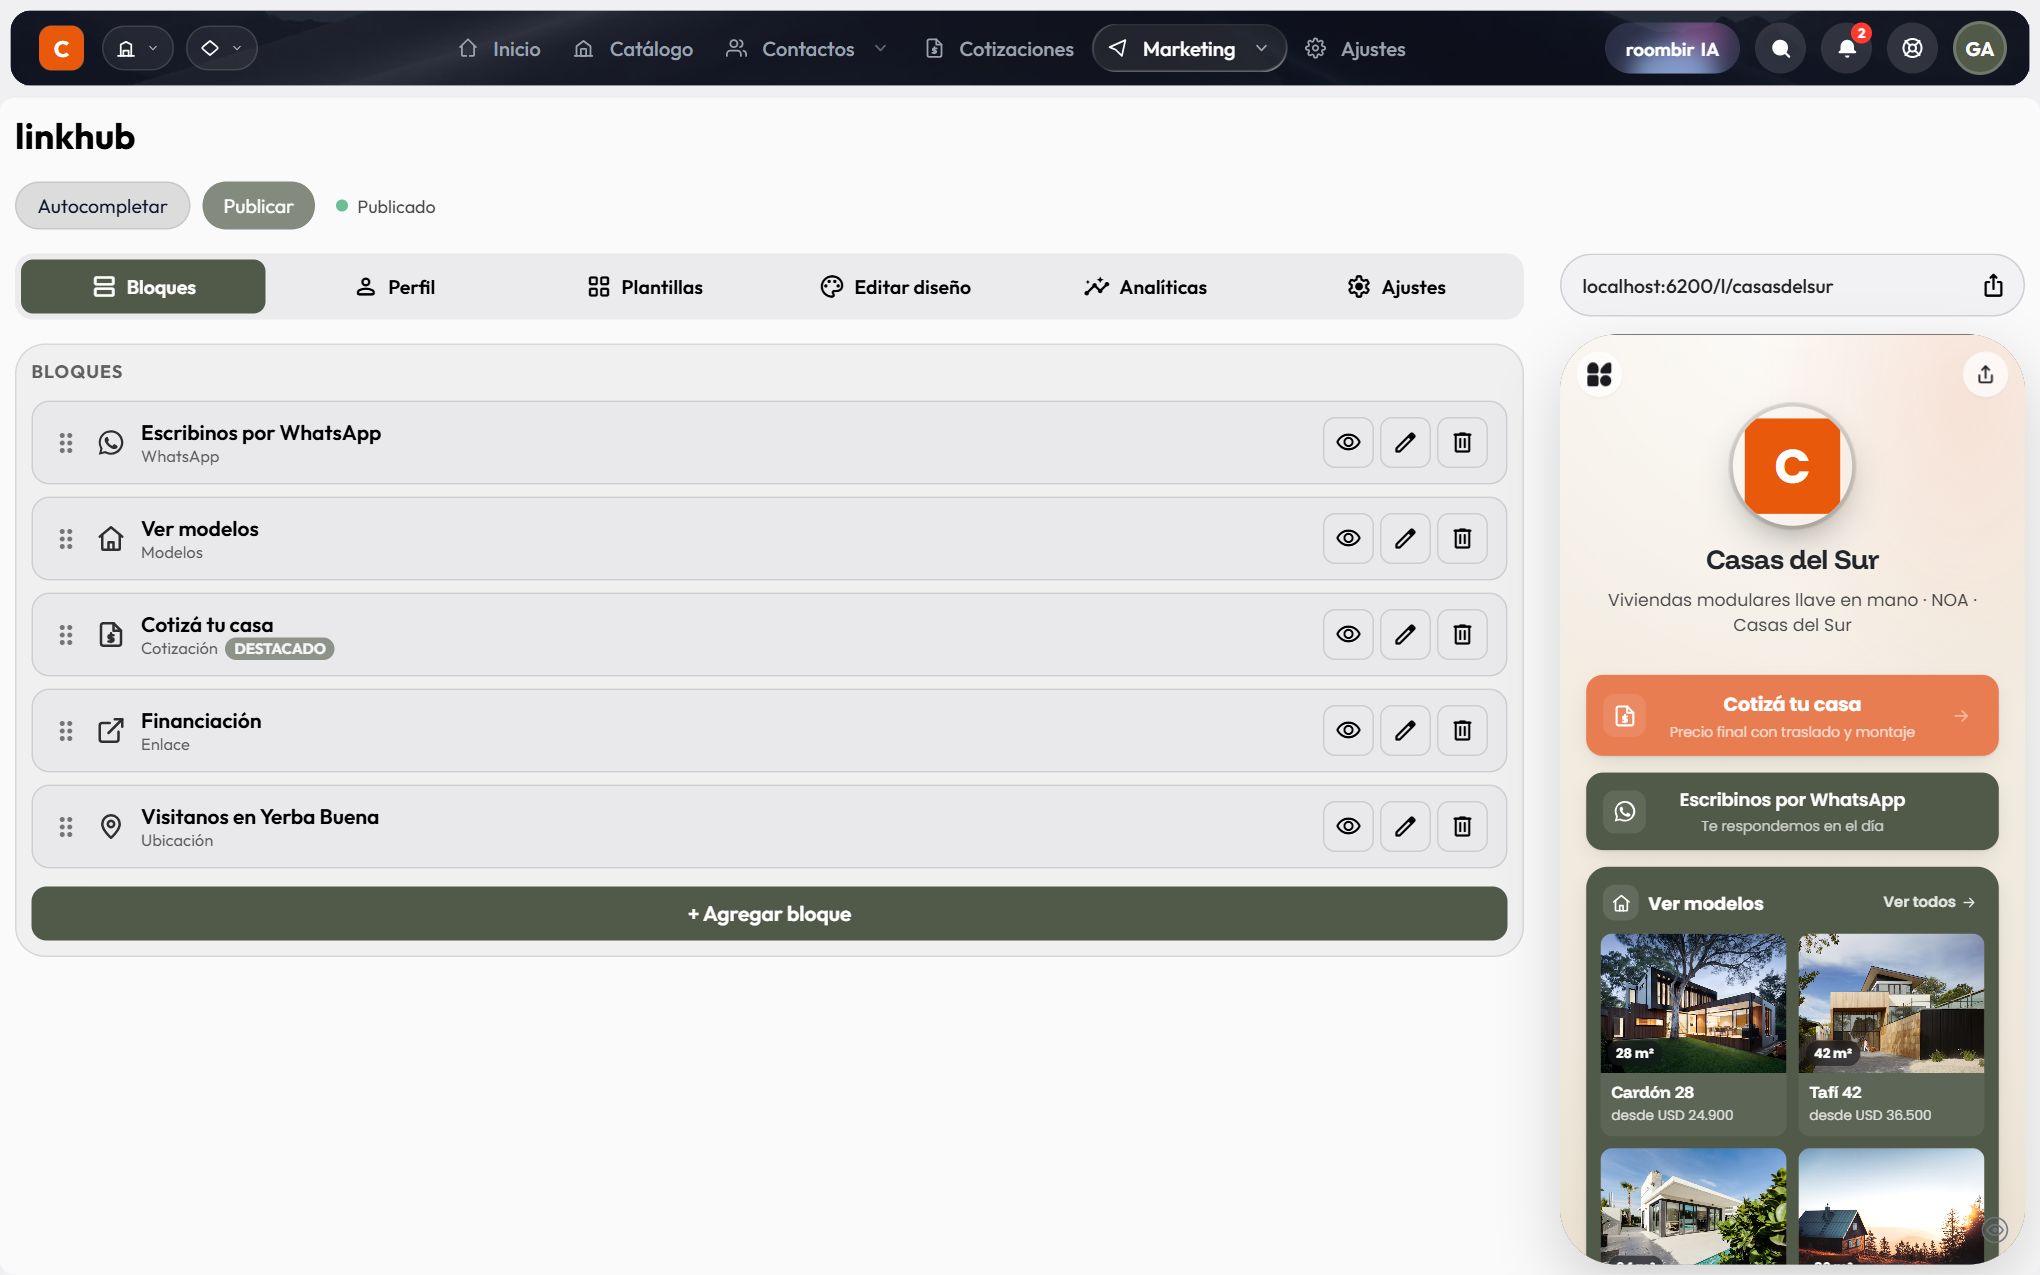The width and height of the screenshot is (2040, 1275).
Task: Open the Marketing dropdown menu
Action: coord(1189,48)
